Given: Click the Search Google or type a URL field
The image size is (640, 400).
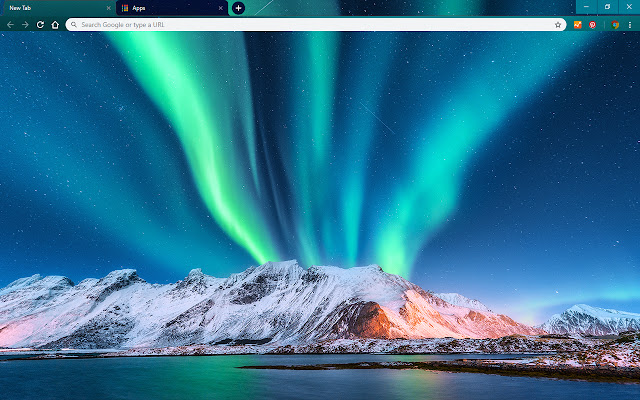Looking at the screenshot, I should click(300, 24).
